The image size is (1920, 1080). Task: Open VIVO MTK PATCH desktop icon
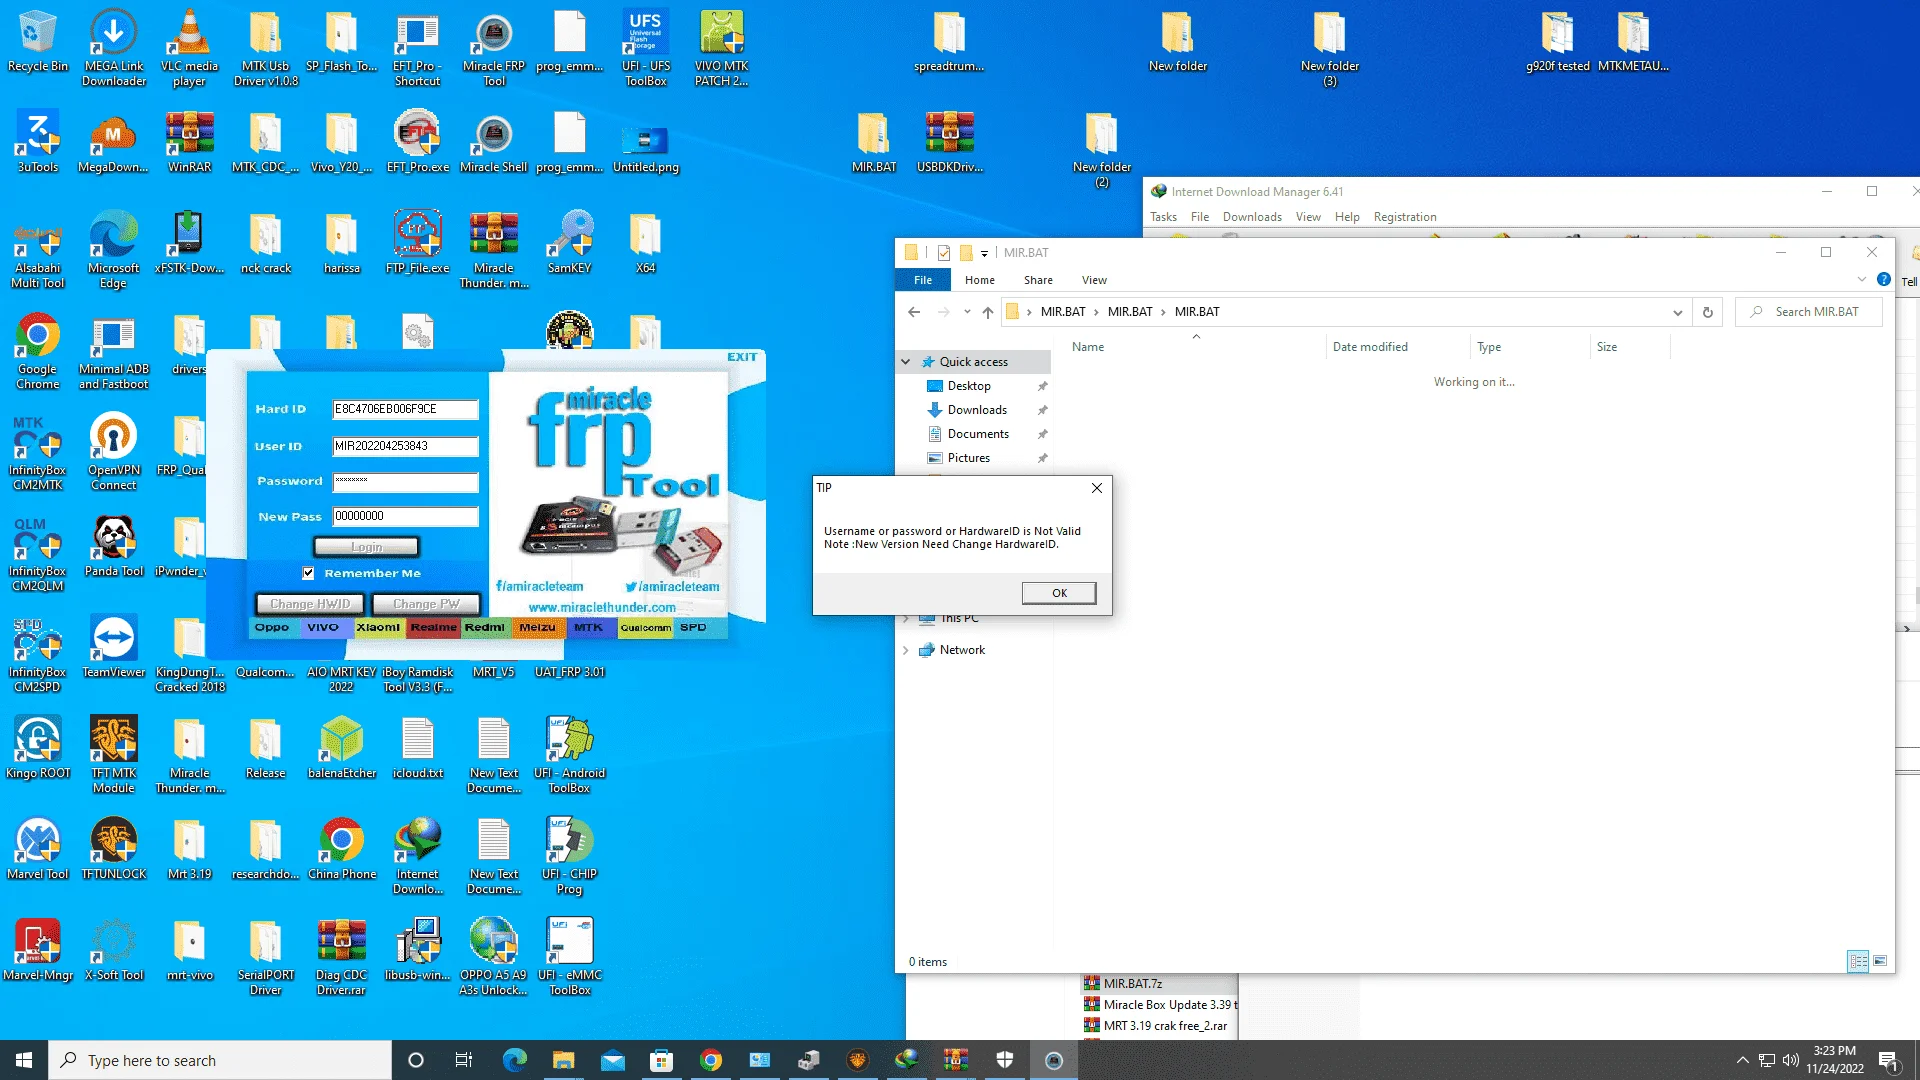(722, 47)
